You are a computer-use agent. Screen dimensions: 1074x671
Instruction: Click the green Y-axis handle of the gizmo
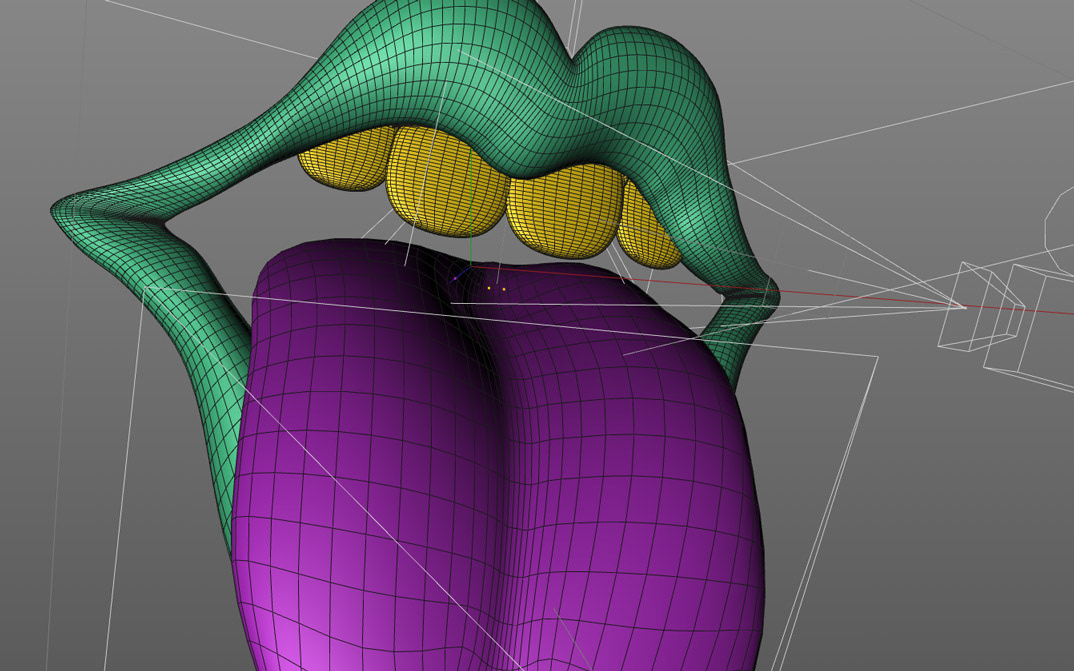[x=471, y=205]
